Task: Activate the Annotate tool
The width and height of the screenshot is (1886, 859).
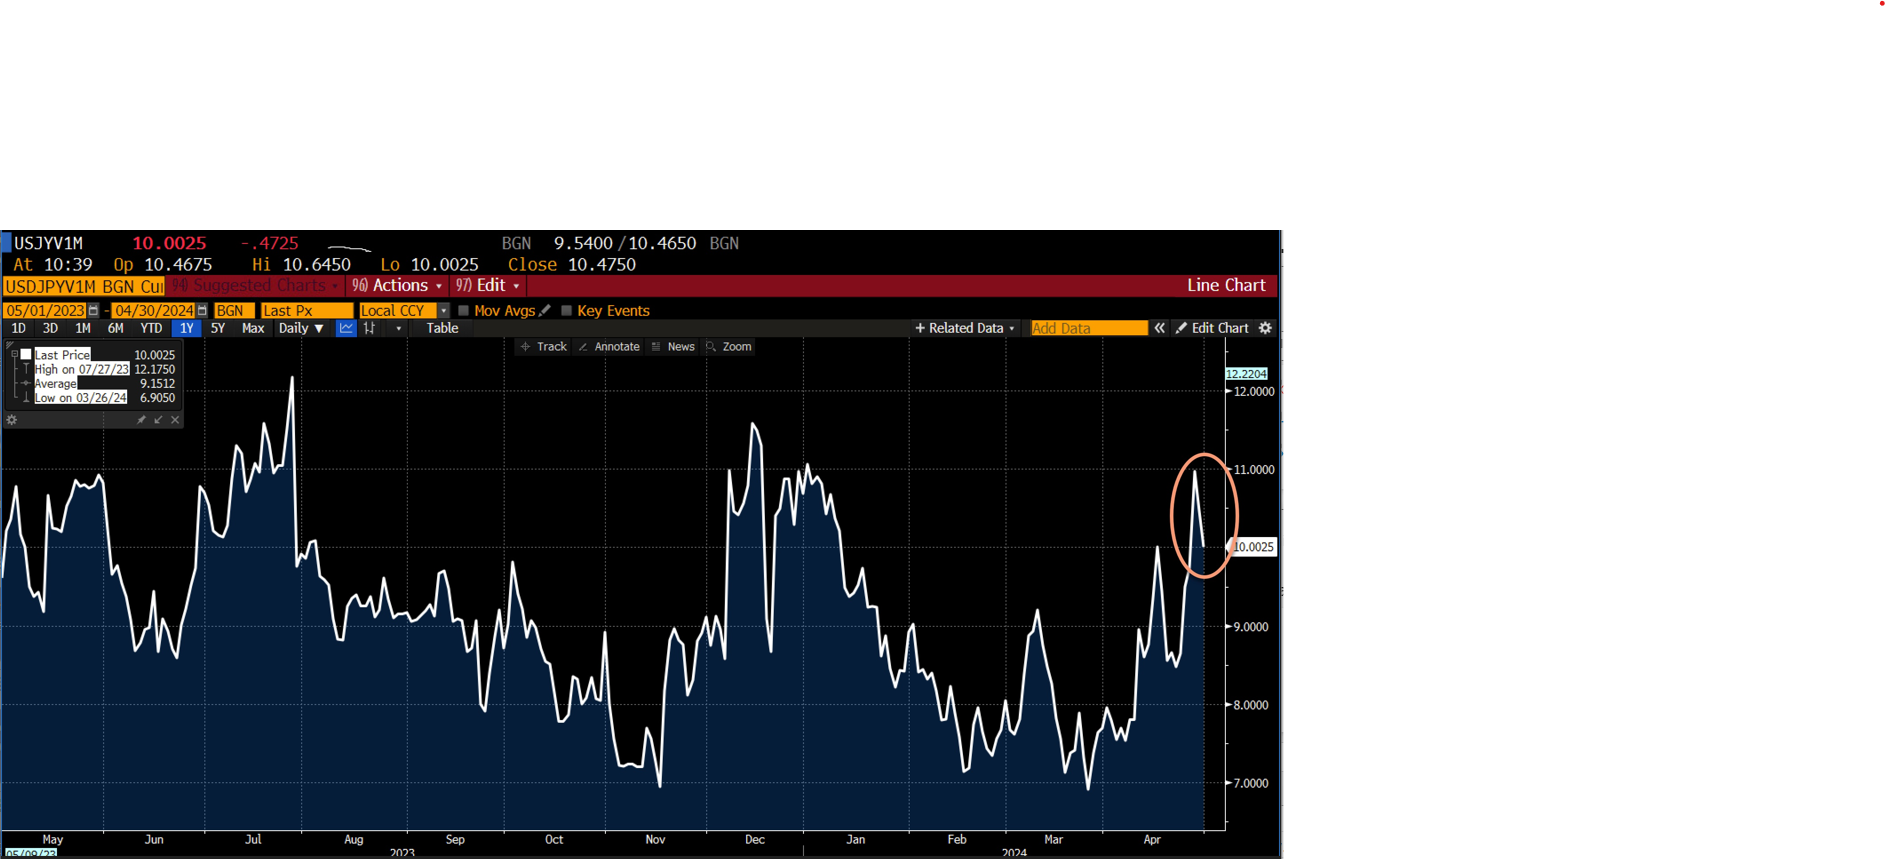Action: pos(608,347)
